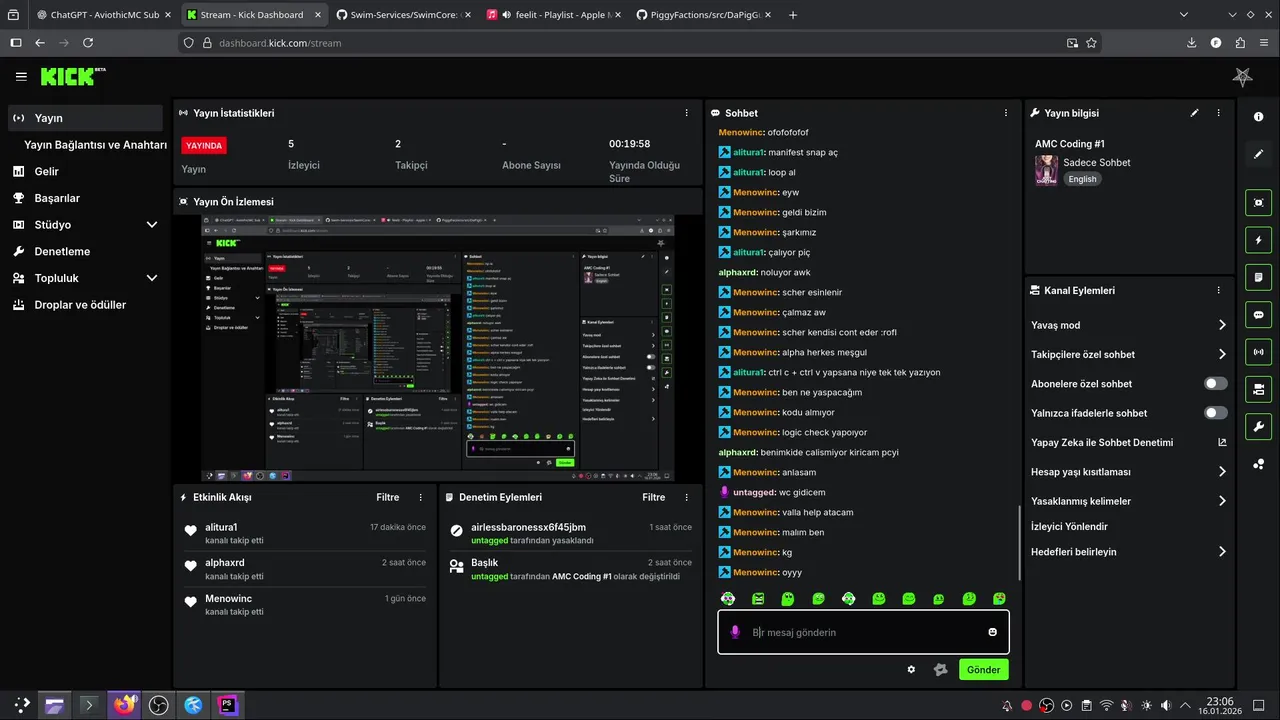Open Etkinlik Akışı three-dot menu
This screenshot has width=1280, height=720.
pos(420,497)
